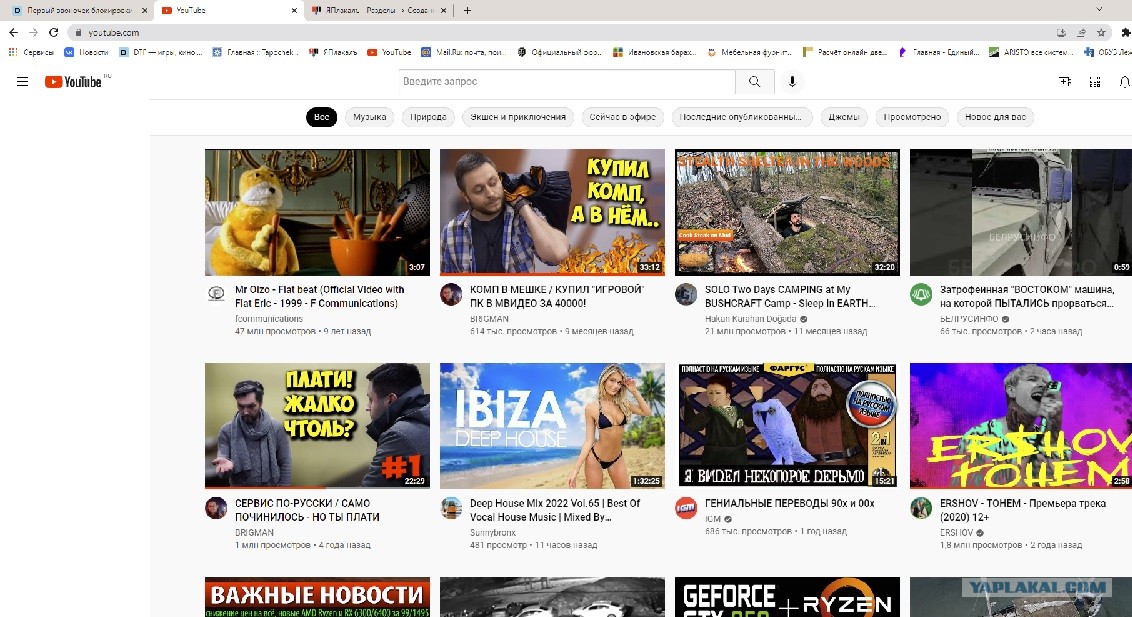This screenshot has height=617, width=1132.
Task: Select the Все filter chip
Action: click(x=321, y=117)
